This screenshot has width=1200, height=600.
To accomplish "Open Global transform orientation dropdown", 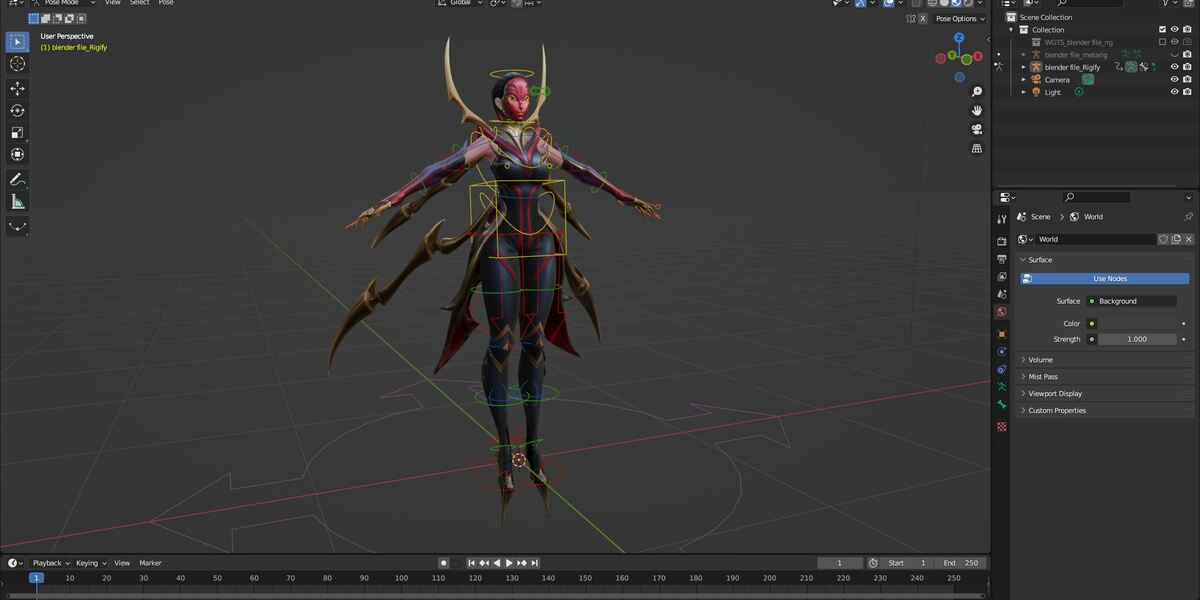I will (462, 3).
